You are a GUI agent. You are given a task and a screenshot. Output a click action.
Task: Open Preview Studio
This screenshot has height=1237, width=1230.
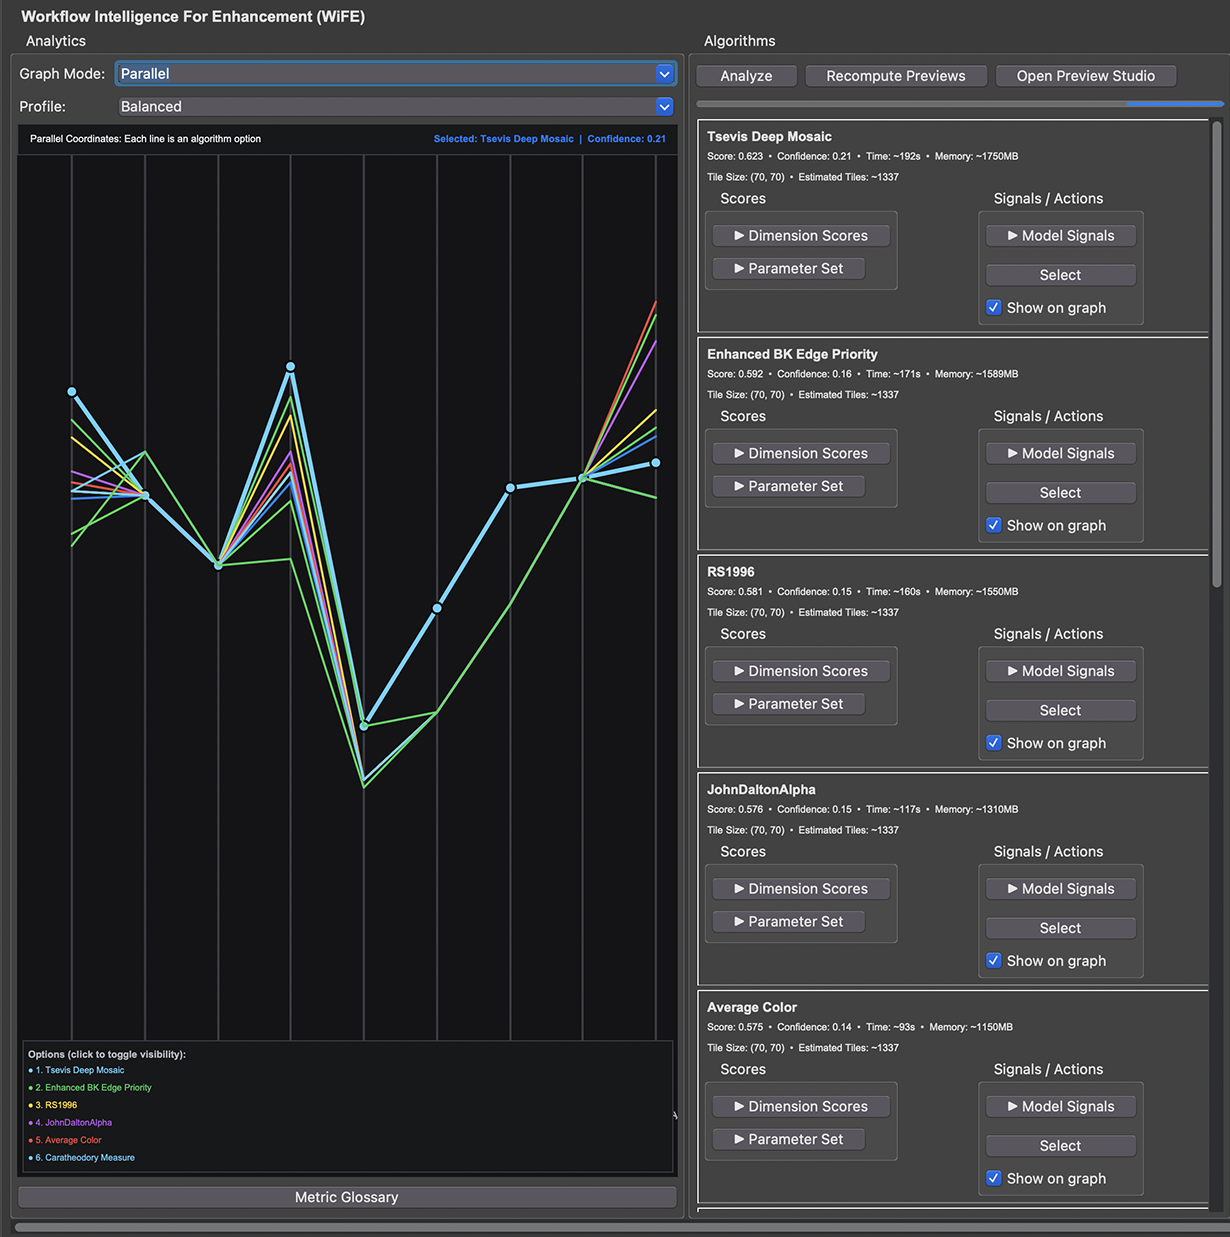click(1085, 76)
